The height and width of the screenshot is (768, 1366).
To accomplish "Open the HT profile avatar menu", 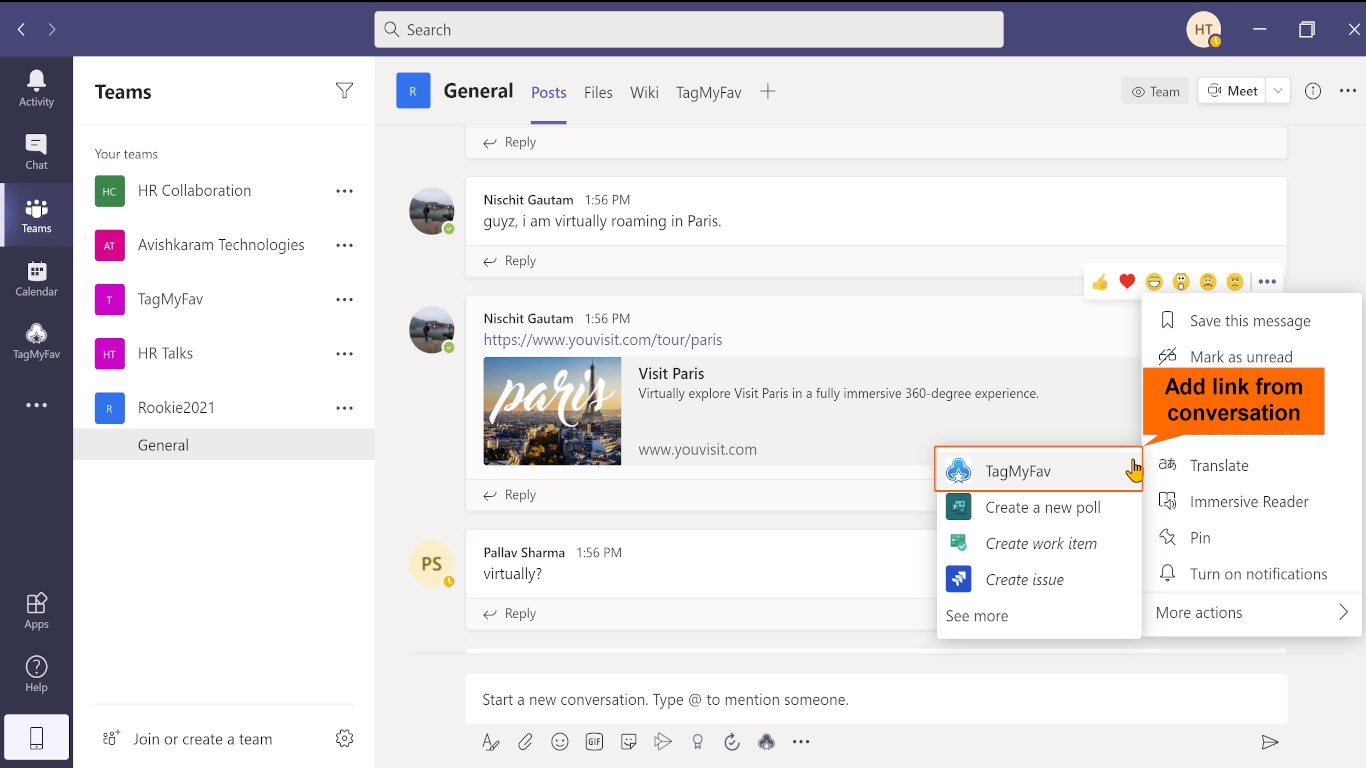I will pyautogui.click(x=1203, y=30).
